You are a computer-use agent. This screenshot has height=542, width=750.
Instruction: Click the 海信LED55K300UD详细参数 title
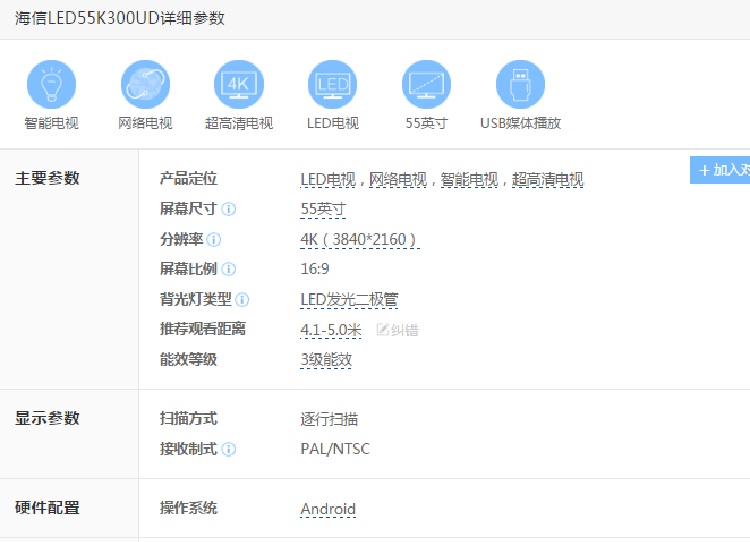click(x=120, y=18)
